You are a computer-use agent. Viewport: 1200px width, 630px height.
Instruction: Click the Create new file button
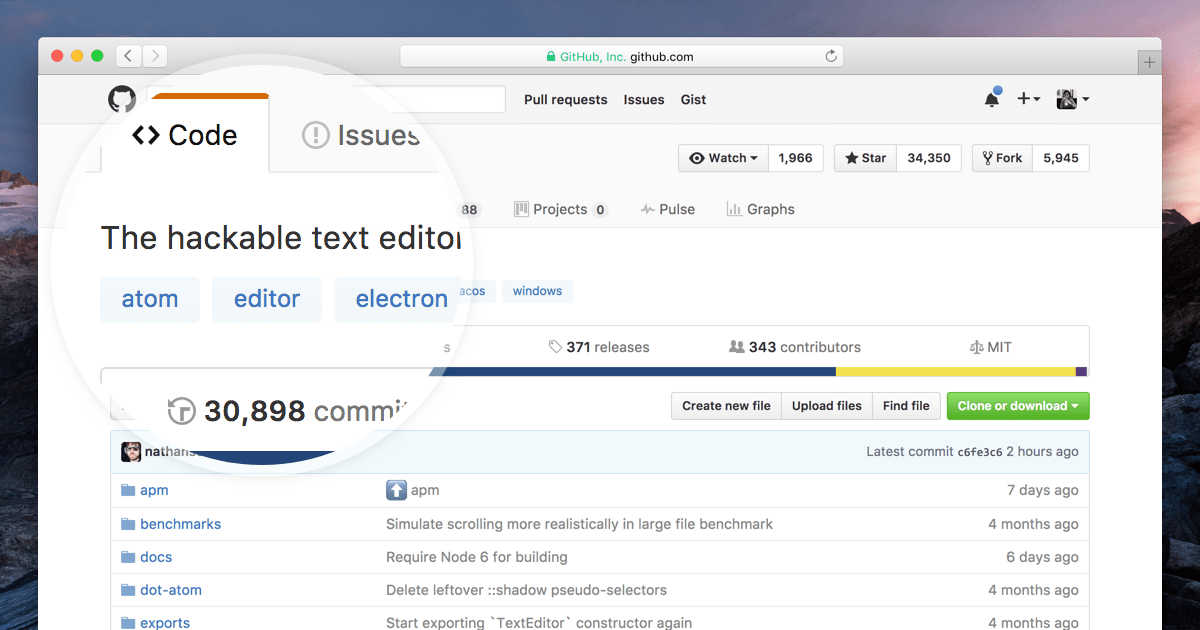point(725,406)
